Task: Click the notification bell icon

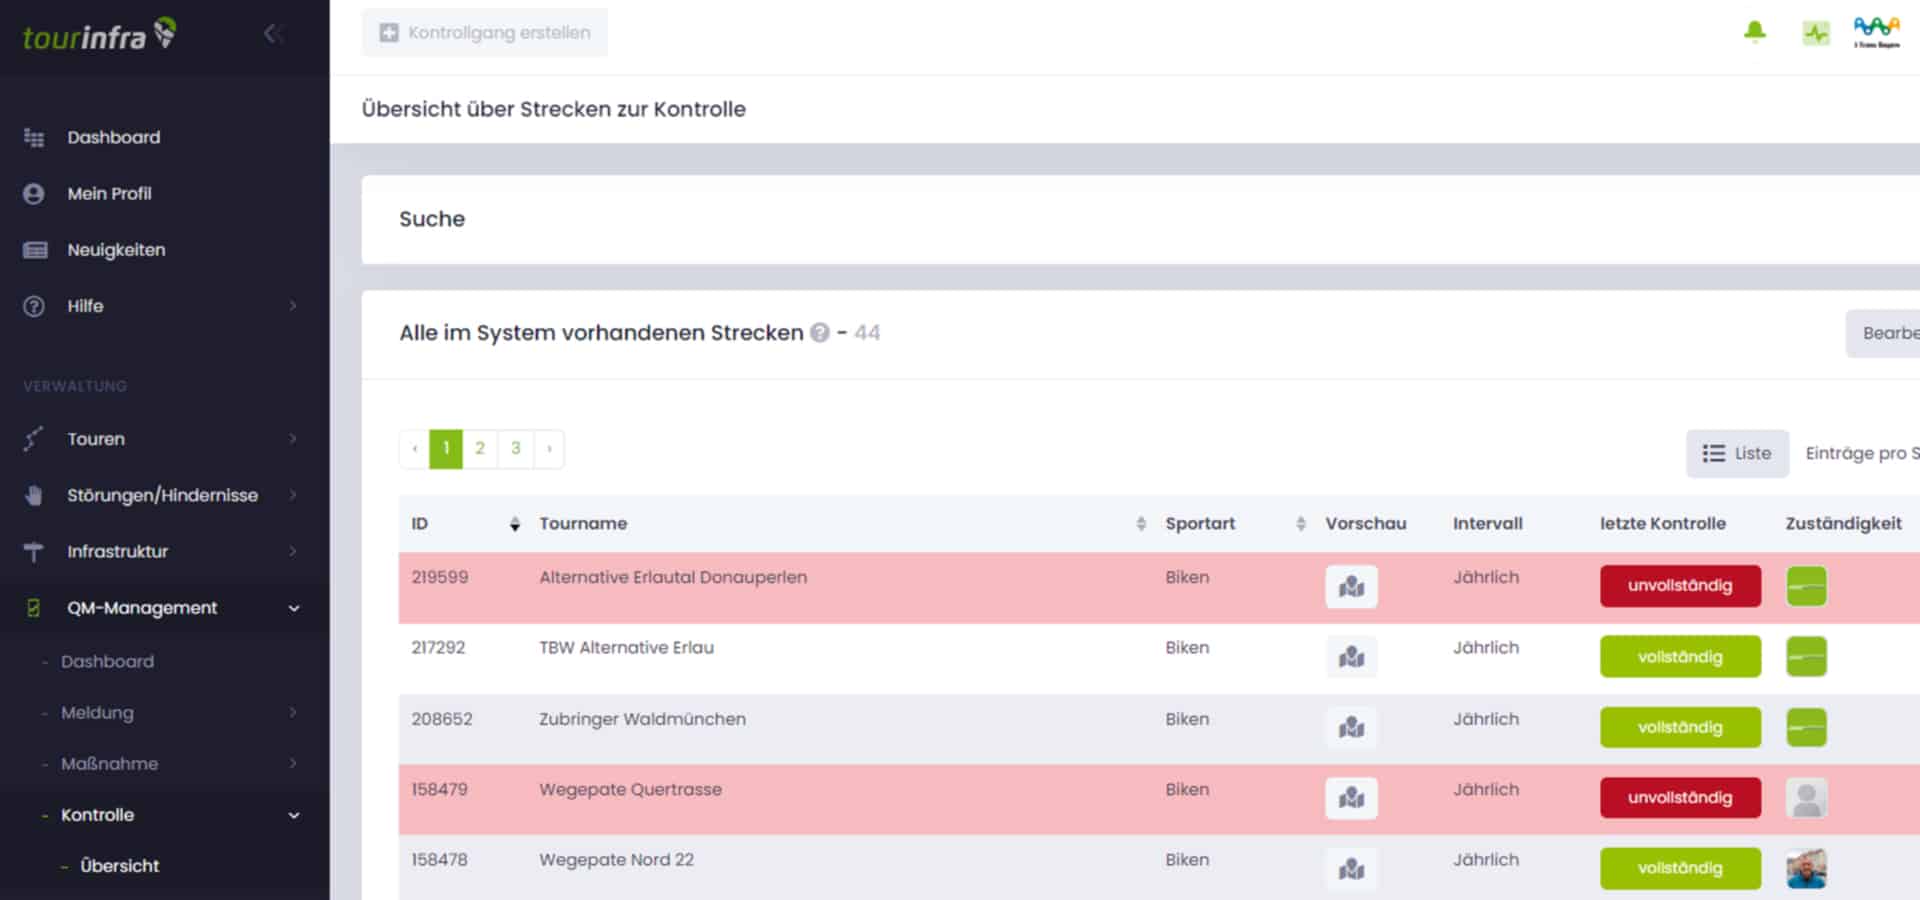Action: click(1754, 32)
